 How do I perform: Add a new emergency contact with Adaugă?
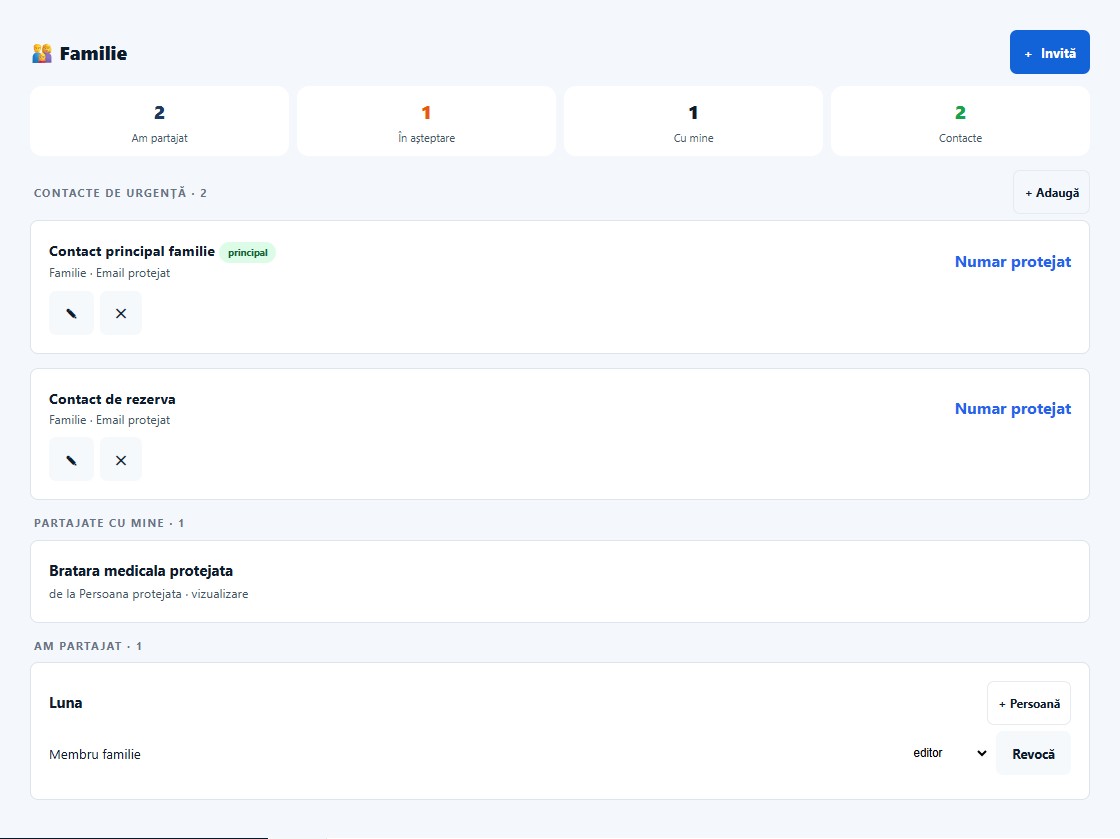click(x=1051, y=192)
